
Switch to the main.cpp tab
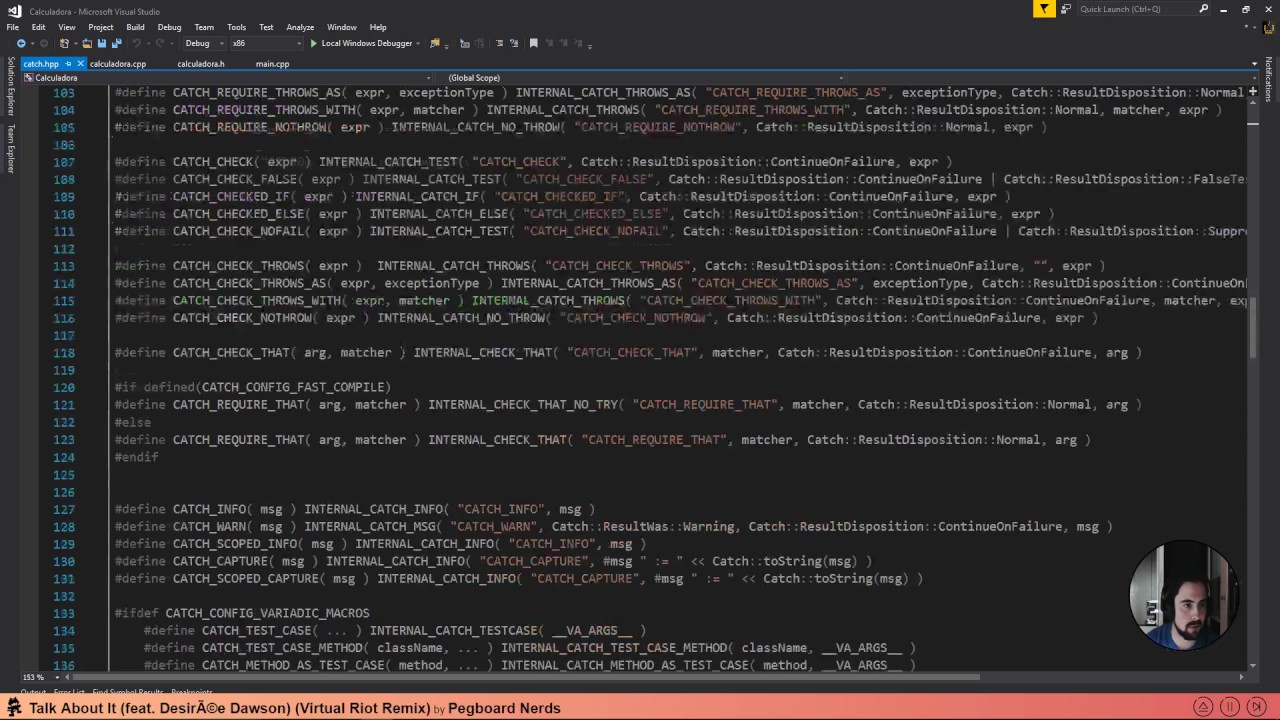point(272,64)
